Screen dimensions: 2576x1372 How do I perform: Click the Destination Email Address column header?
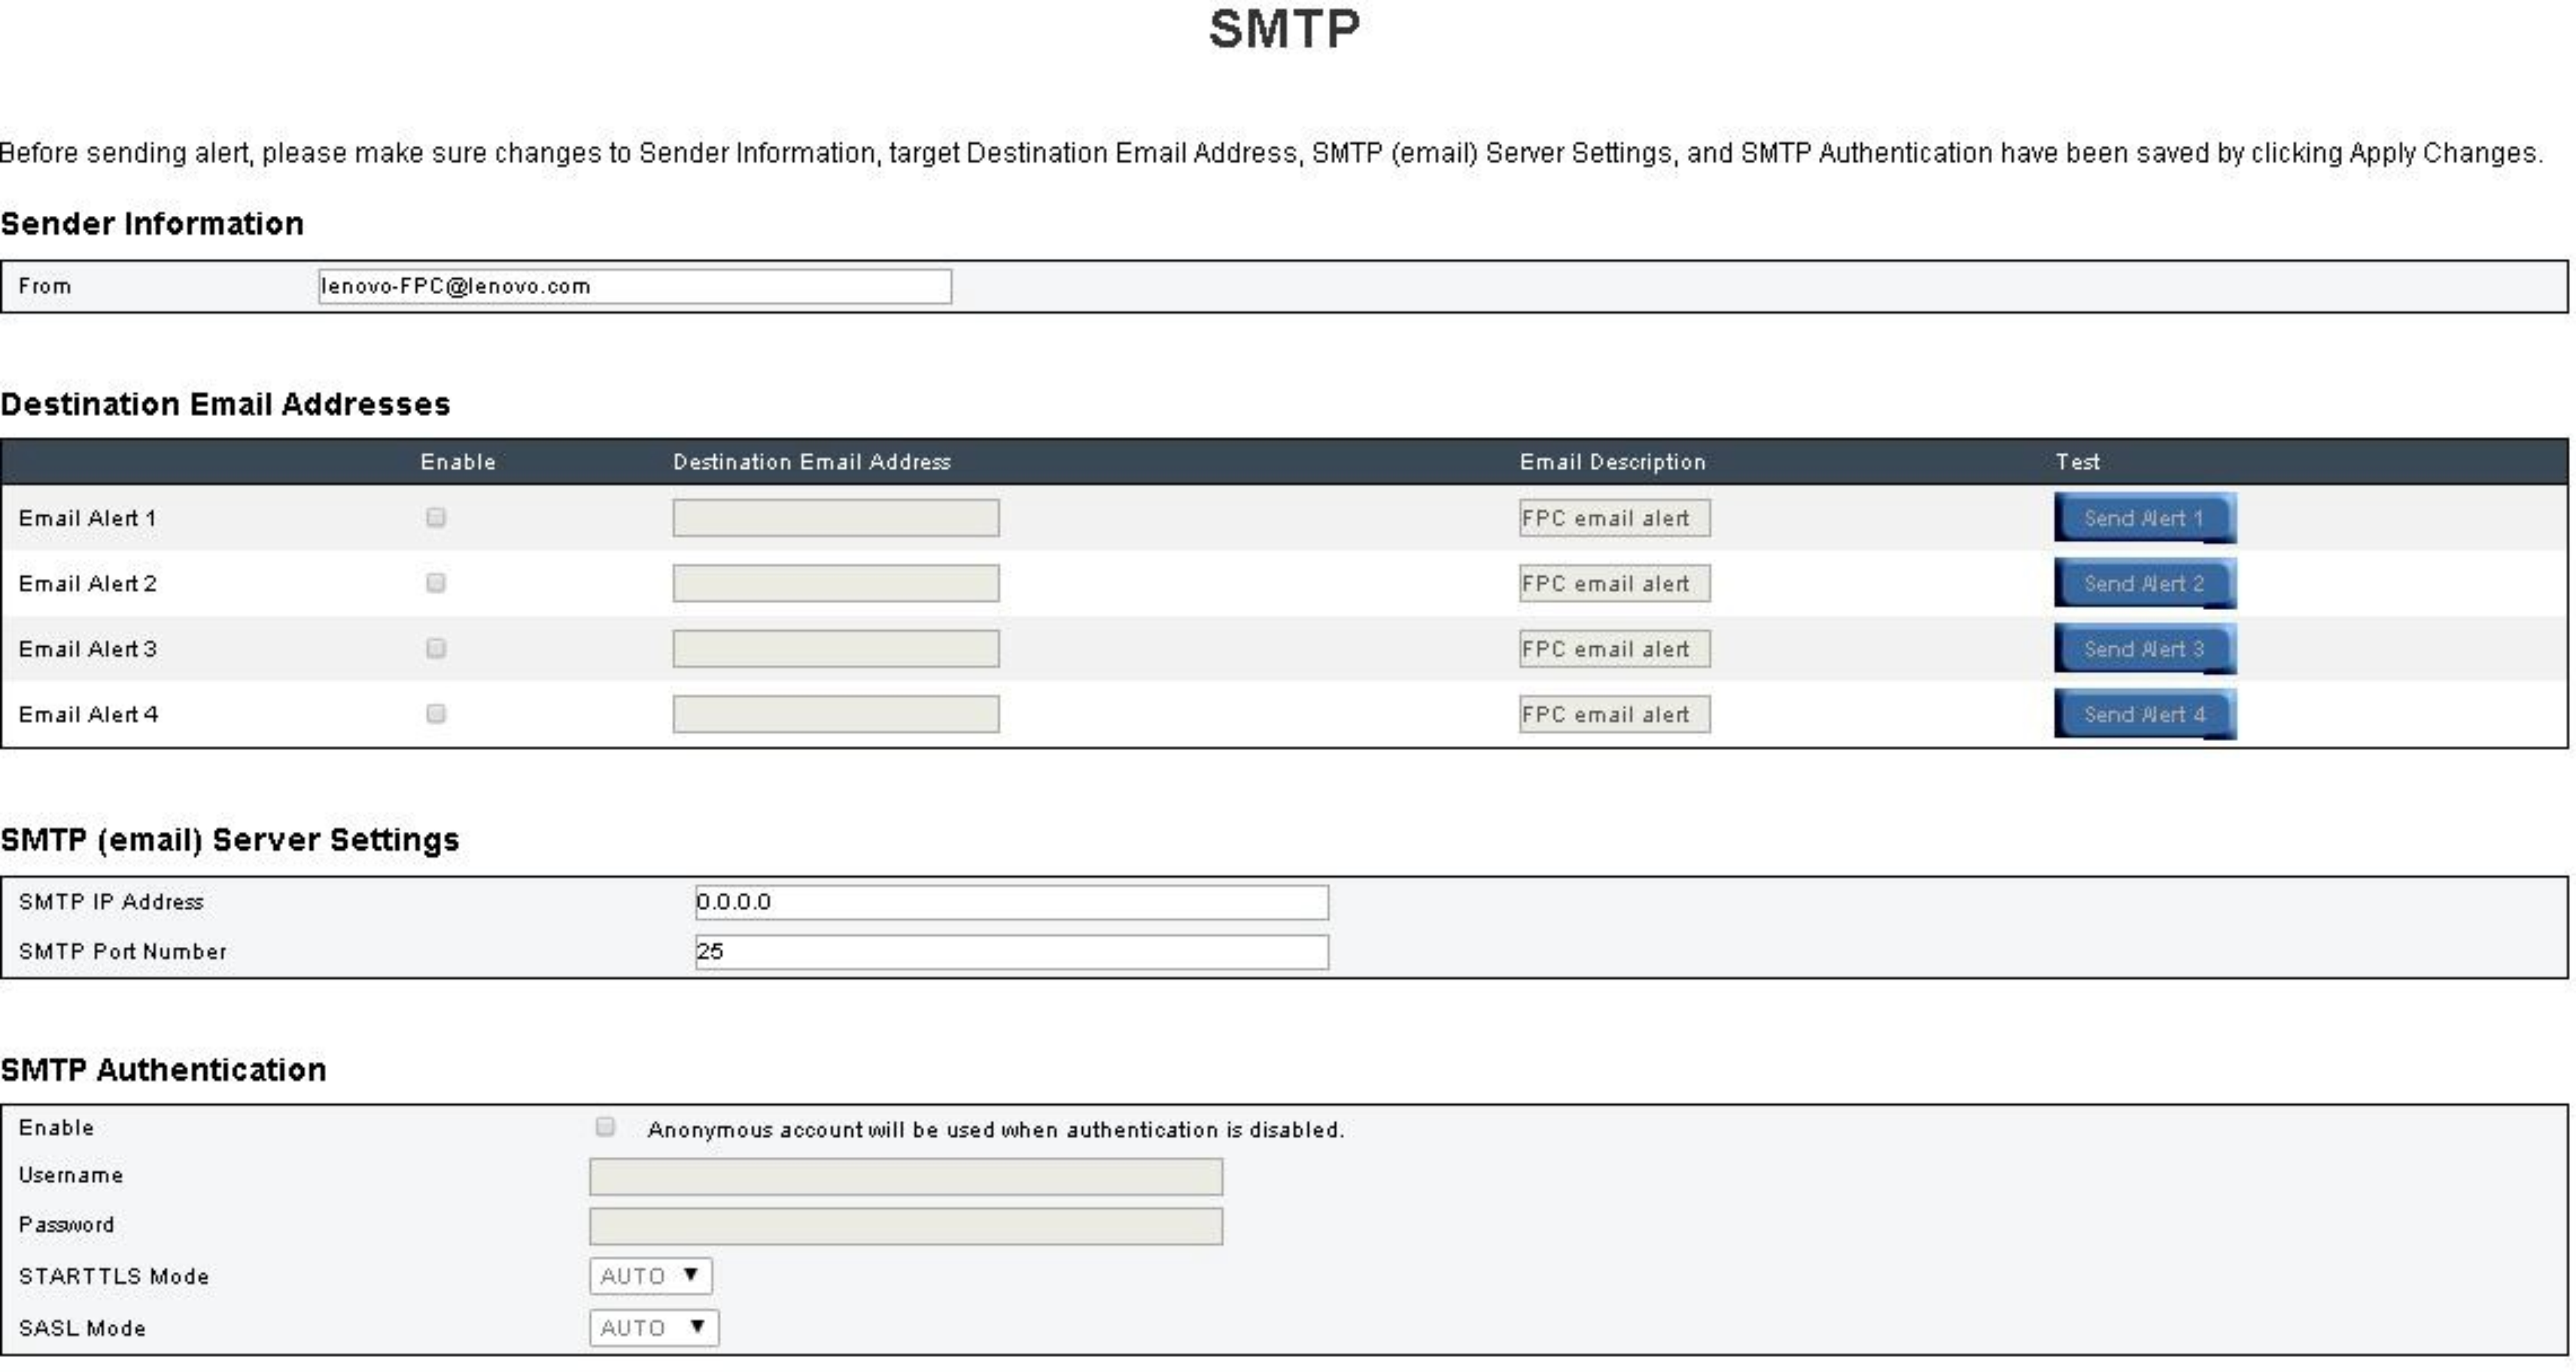[x=812, y=462]
